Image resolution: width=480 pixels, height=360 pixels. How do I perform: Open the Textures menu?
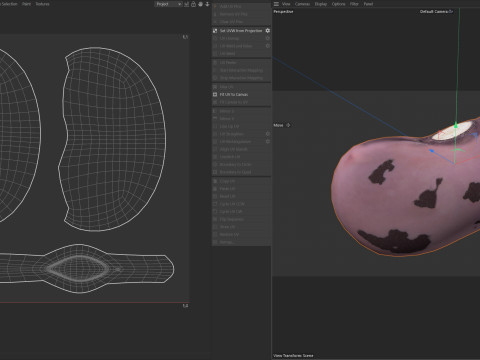click(x=42, y=4)
